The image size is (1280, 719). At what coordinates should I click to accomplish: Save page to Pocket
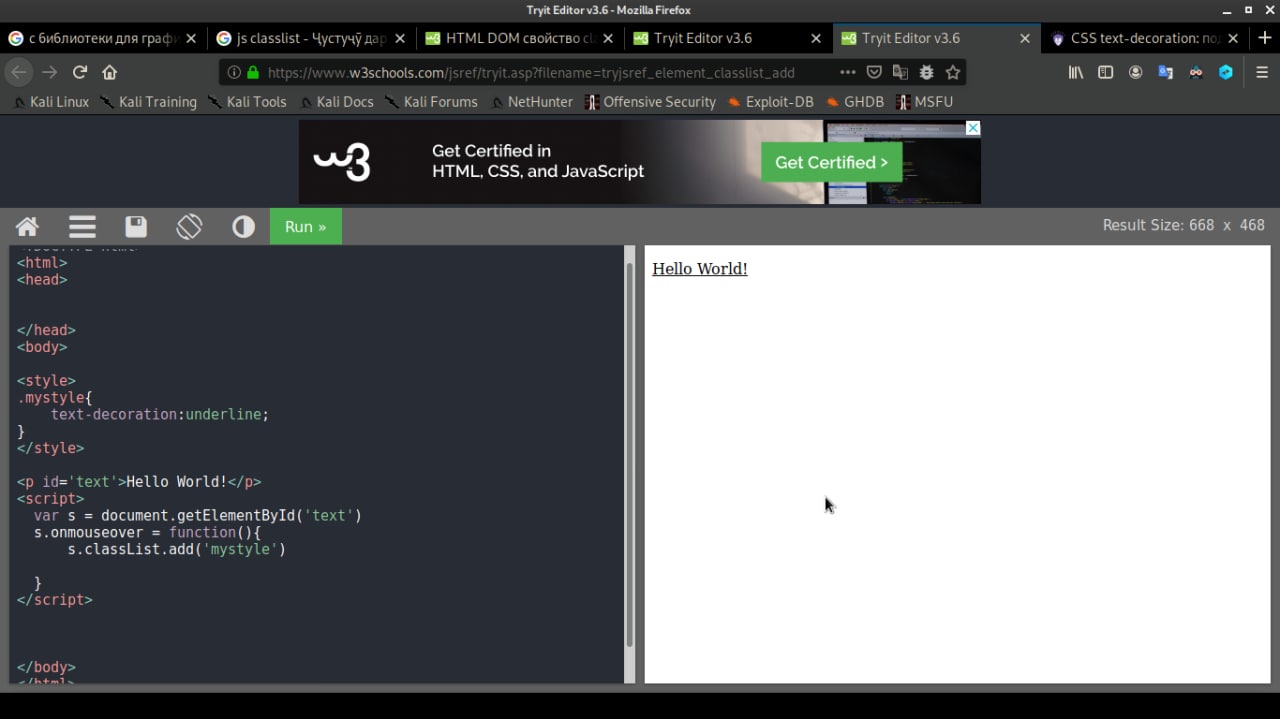(874, 72)
